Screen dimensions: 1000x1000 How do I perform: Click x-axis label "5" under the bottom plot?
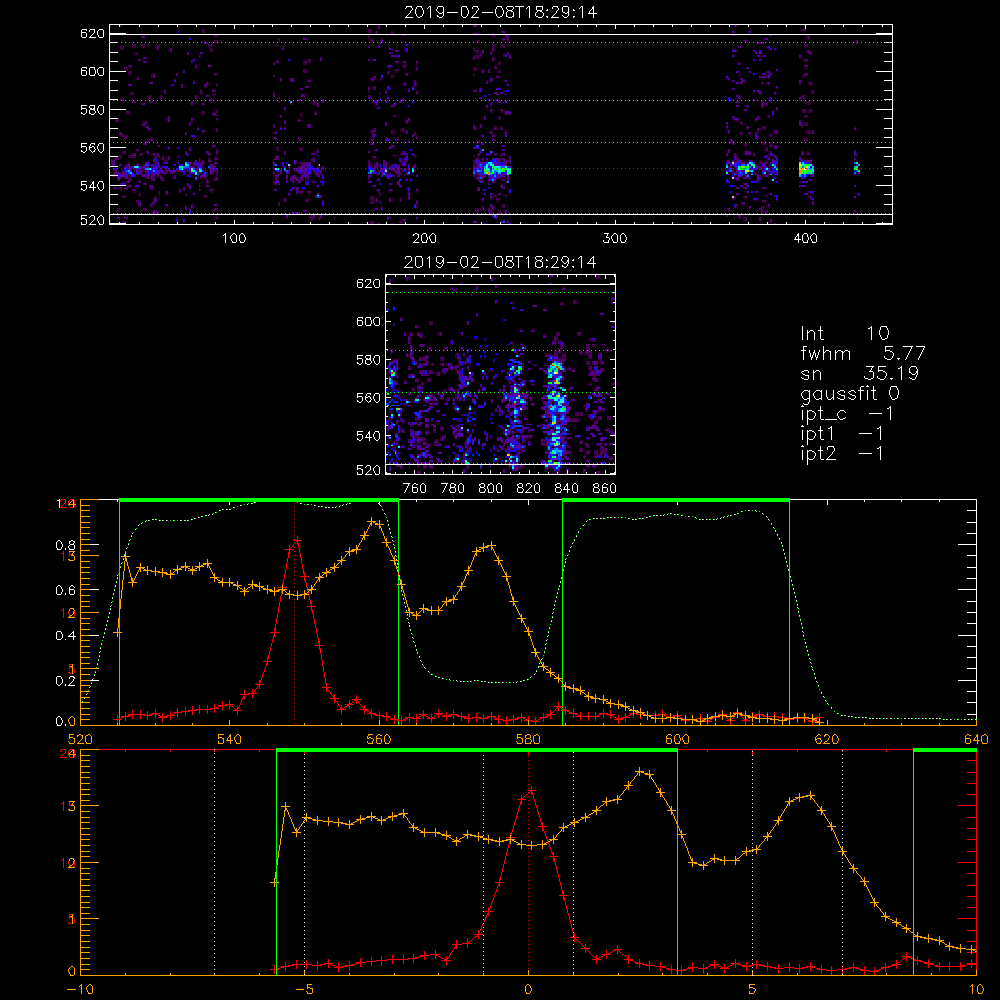753,989
